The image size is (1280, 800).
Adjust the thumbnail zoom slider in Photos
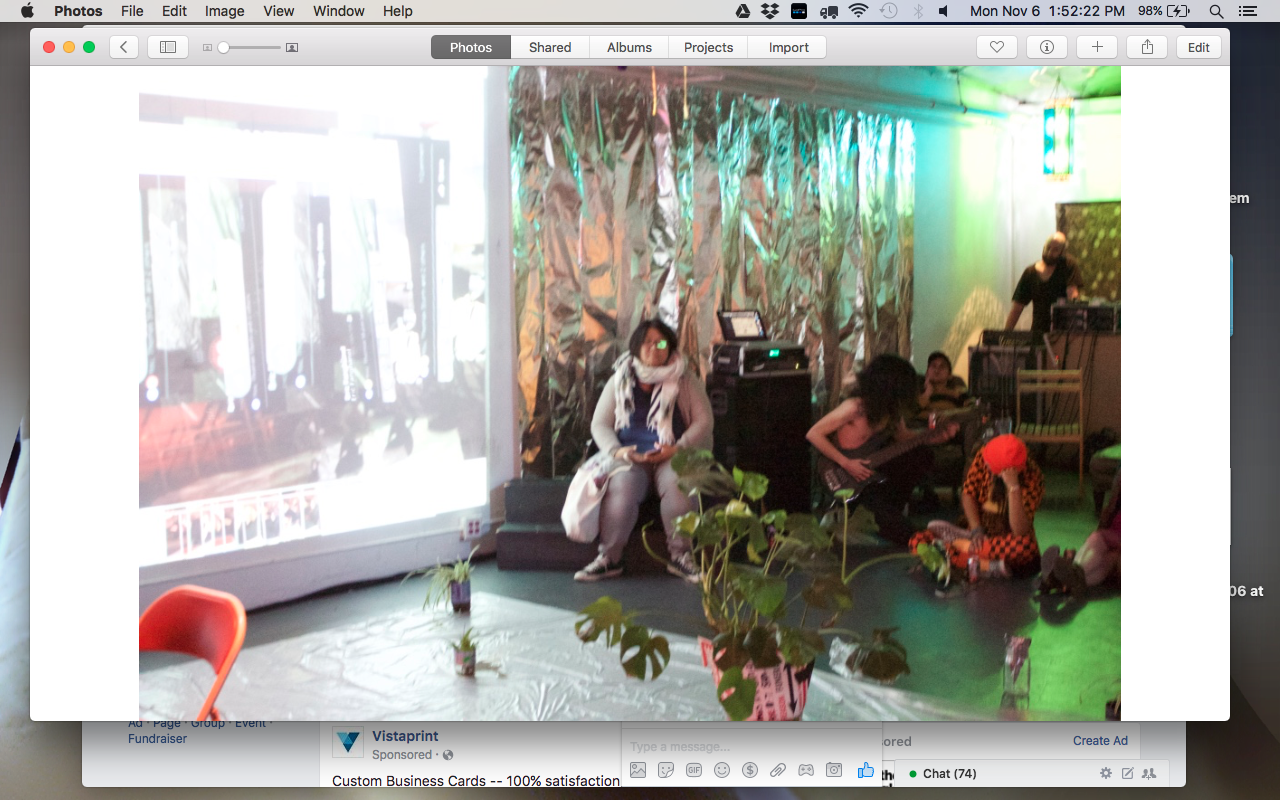[250, 47]
